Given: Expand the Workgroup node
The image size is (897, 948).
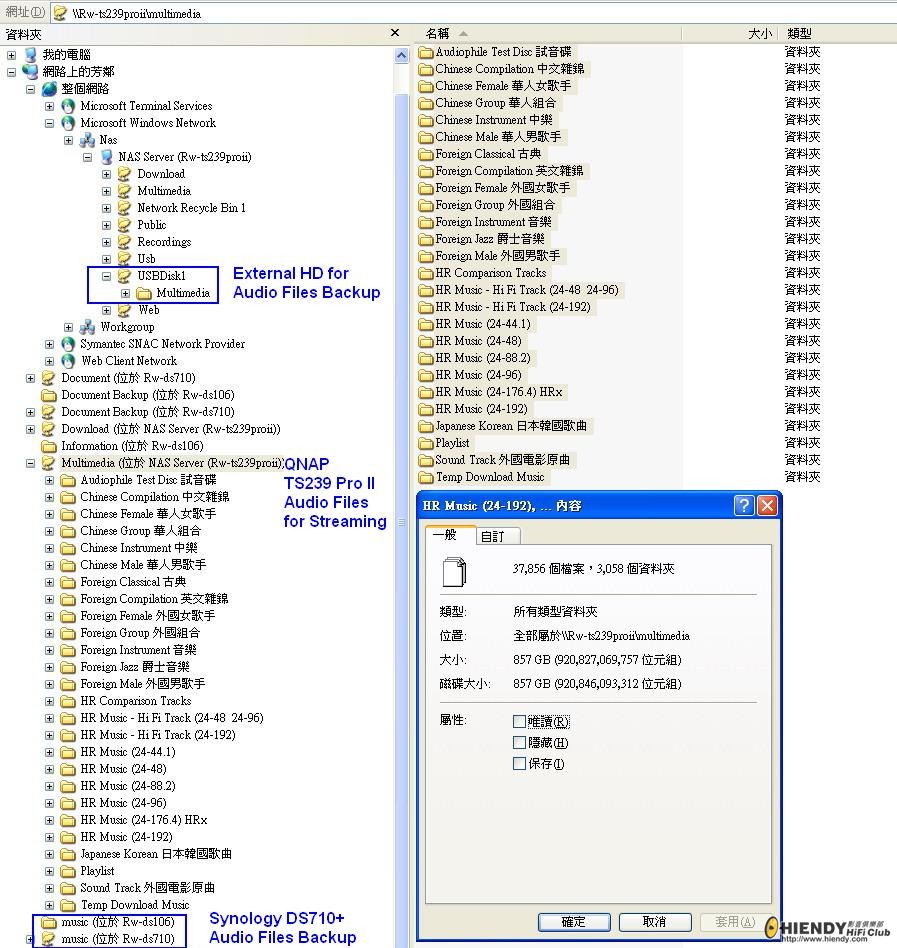Looking at the screenshot, I should (68, 327).
